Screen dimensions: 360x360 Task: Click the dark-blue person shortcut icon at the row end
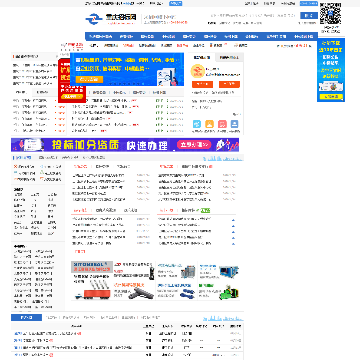pos(235,124)
